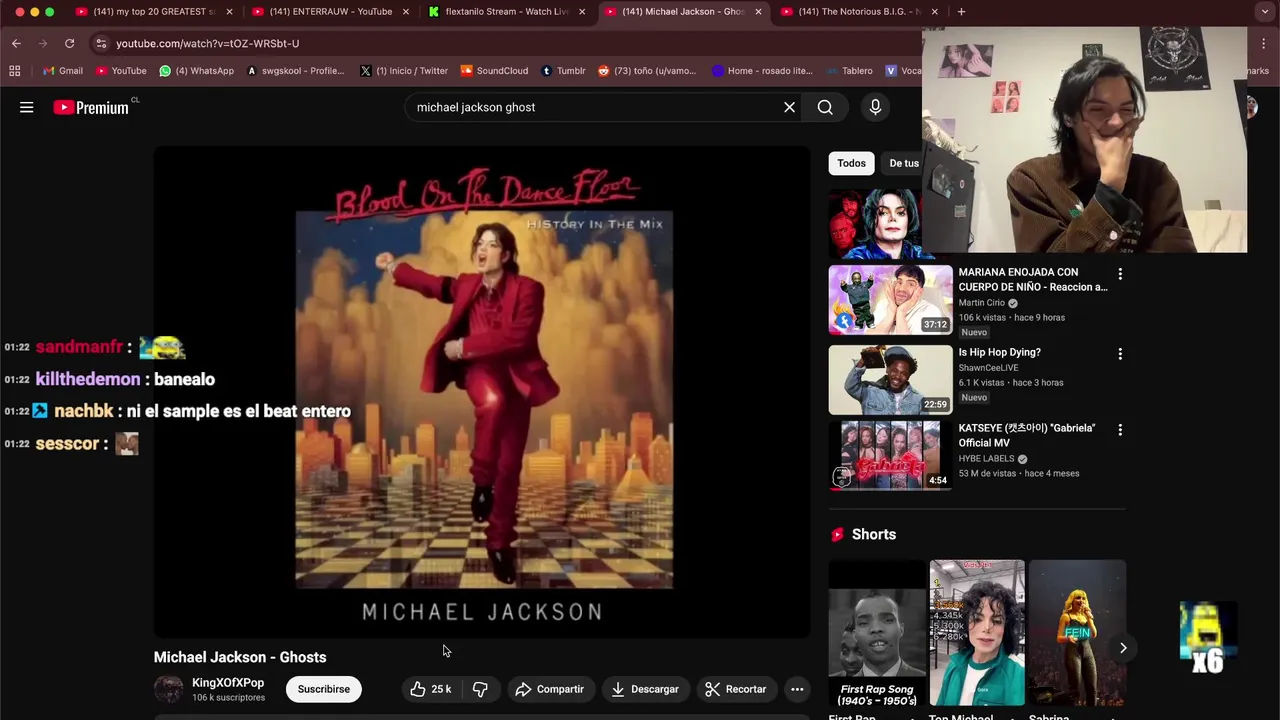Screen dimensions: 1280x720
Task: Select the 'Todos' filter chip
Action: [851, 163]
